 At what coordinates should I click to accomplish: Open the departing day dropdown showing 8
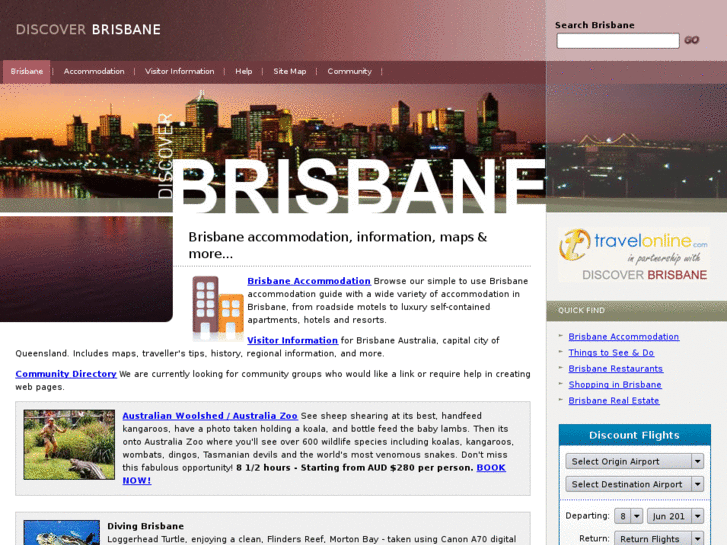click(x=628, y=516)
